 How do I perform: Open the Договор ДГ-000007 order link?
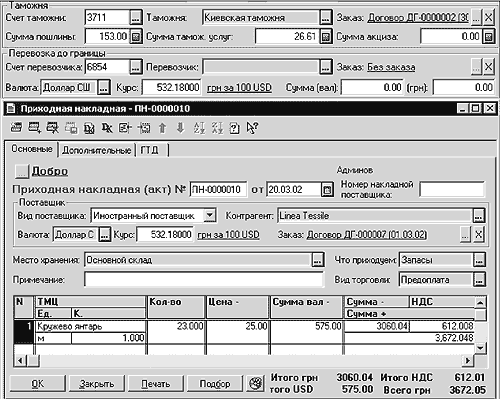tap(366, 235)
